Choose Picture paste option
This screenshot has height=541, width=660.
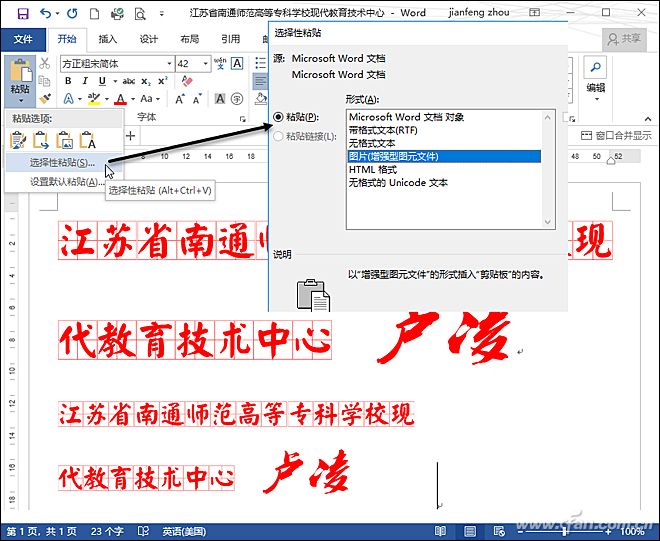(64, 140)
